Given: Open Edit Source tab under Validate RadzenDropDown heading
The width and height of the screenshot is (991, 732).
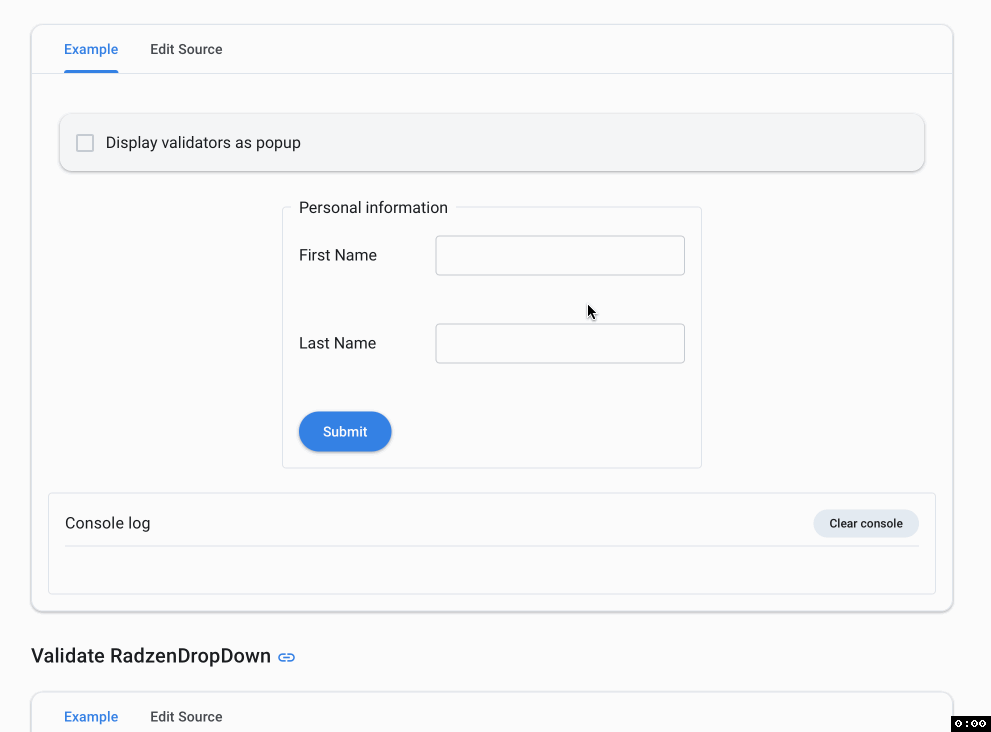Looking at the screenshot, I should point(186,717).
